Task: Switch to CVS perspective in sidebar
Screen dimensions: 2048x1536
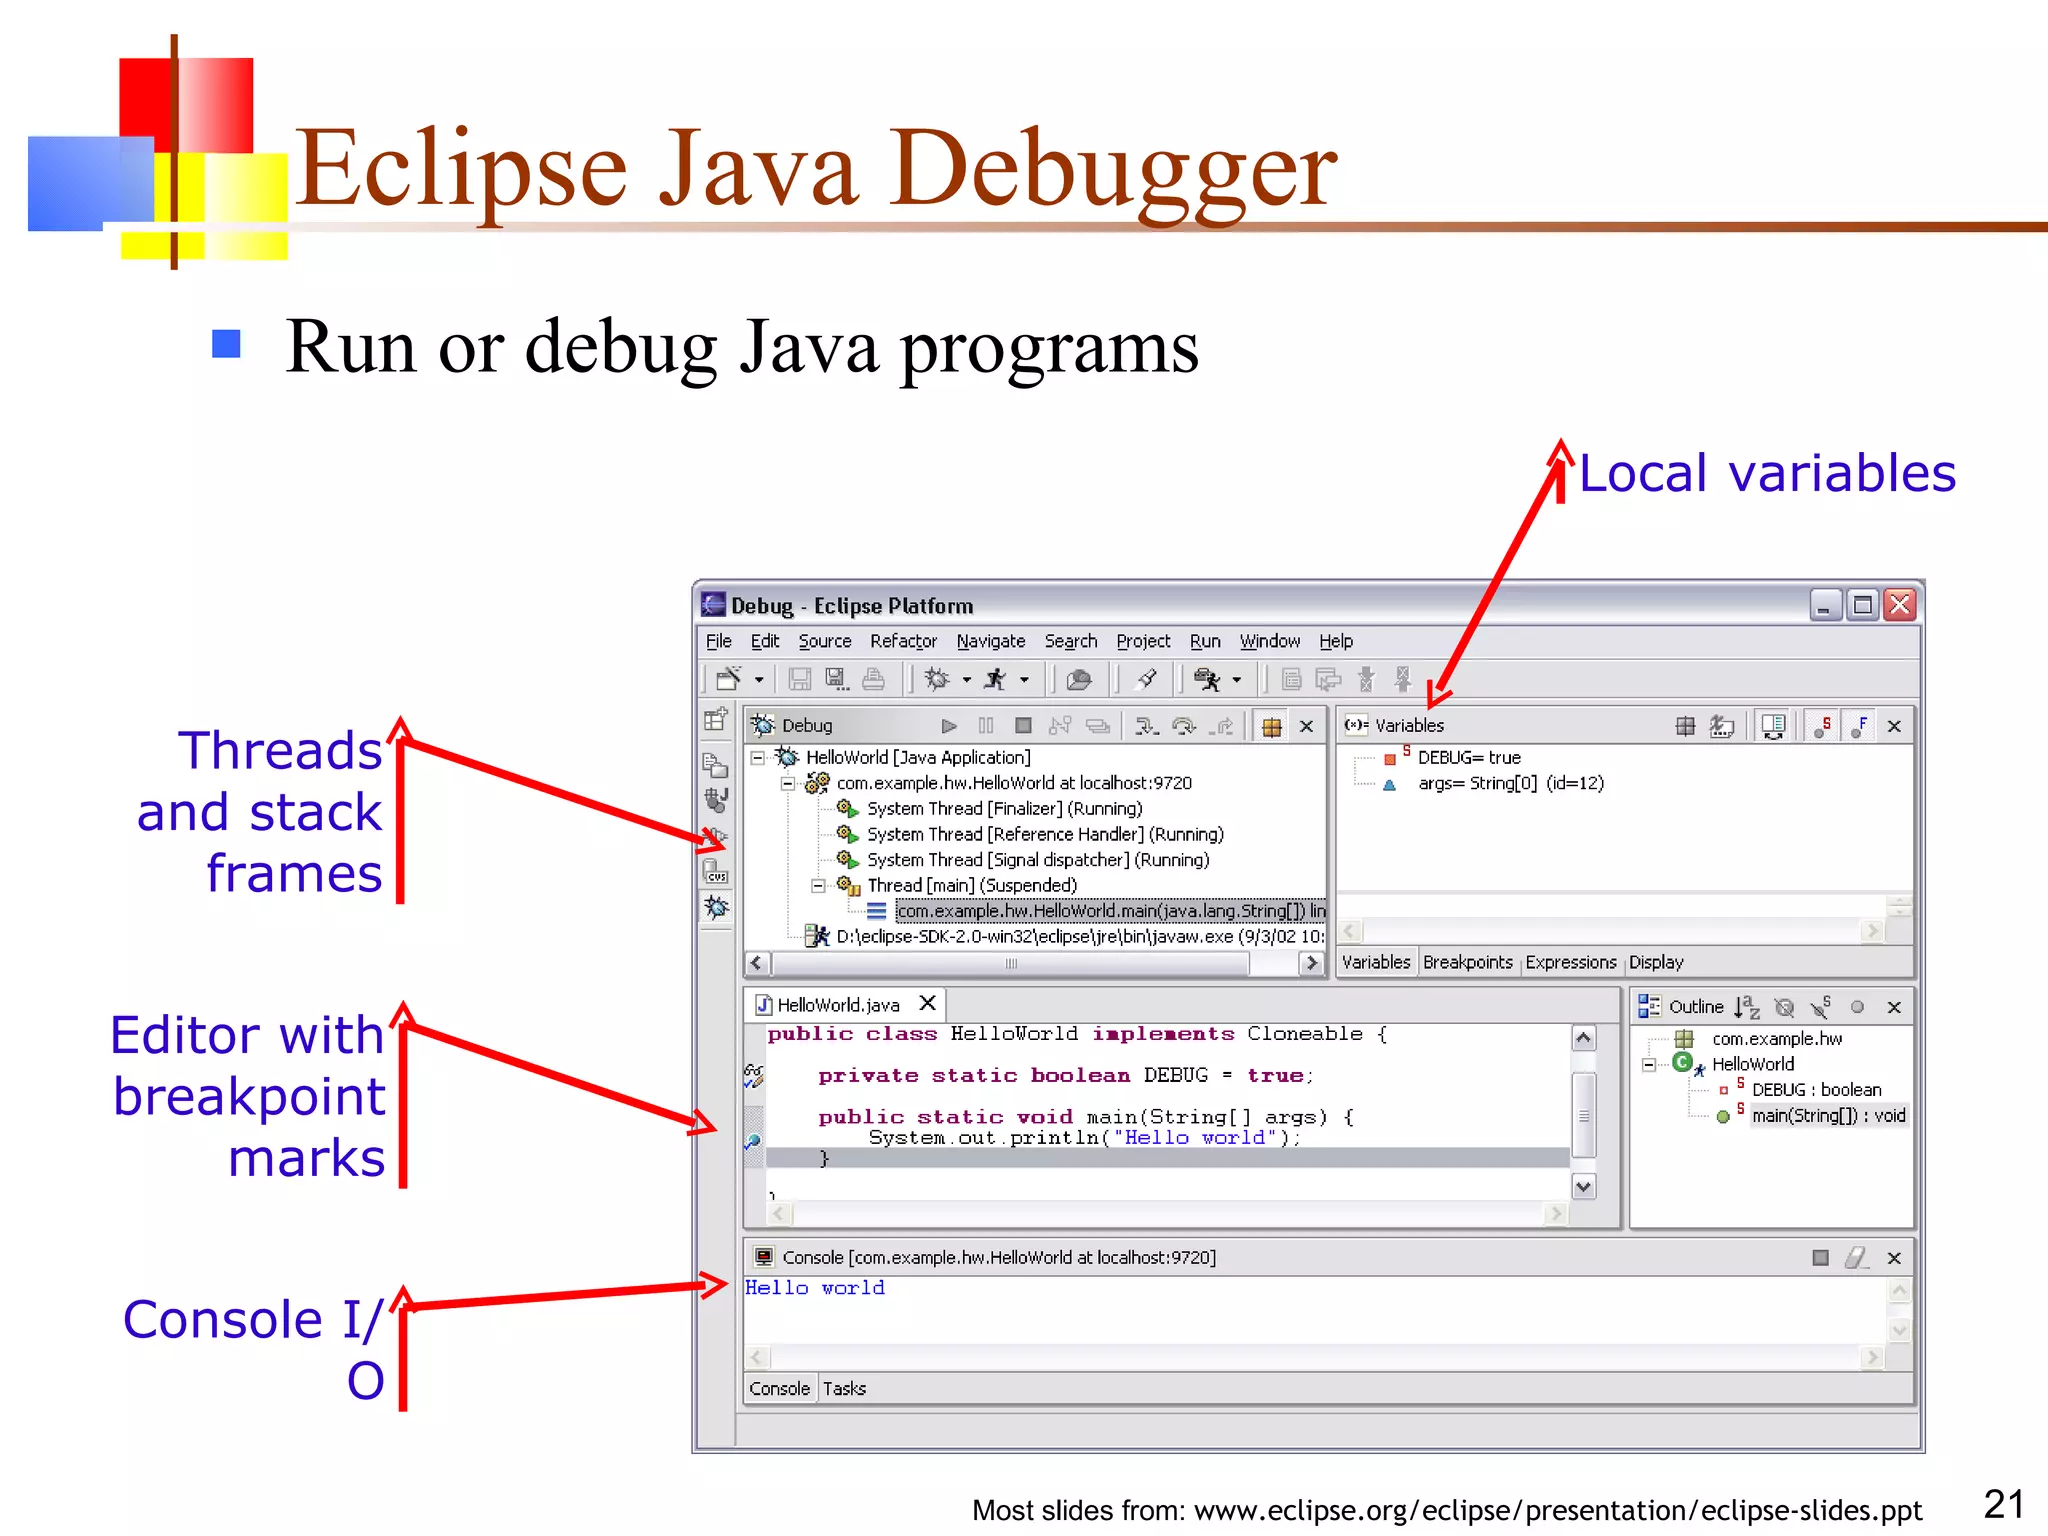Action: (x=716, y=871)
